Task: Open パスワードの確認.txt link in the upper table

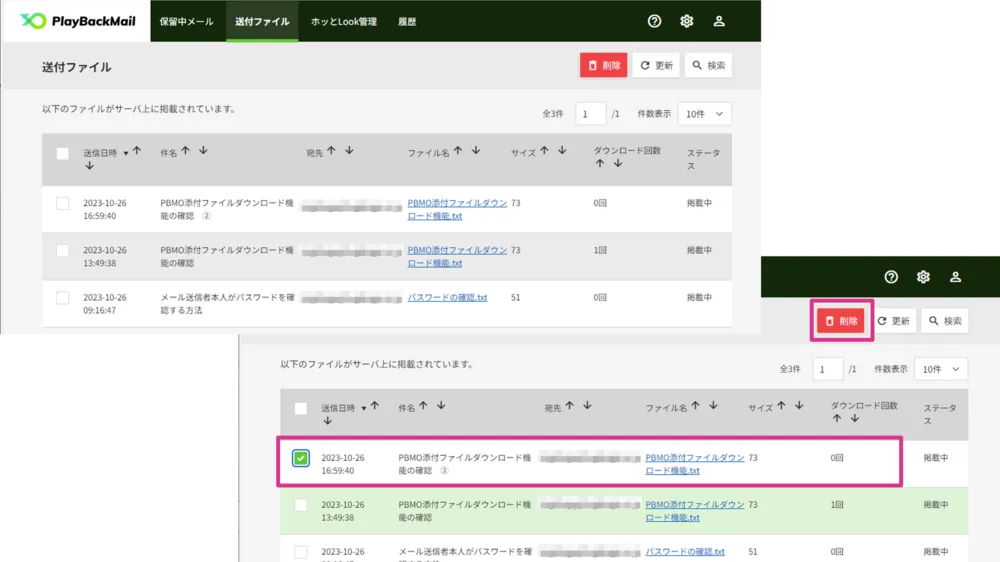Action: point(447,298)
